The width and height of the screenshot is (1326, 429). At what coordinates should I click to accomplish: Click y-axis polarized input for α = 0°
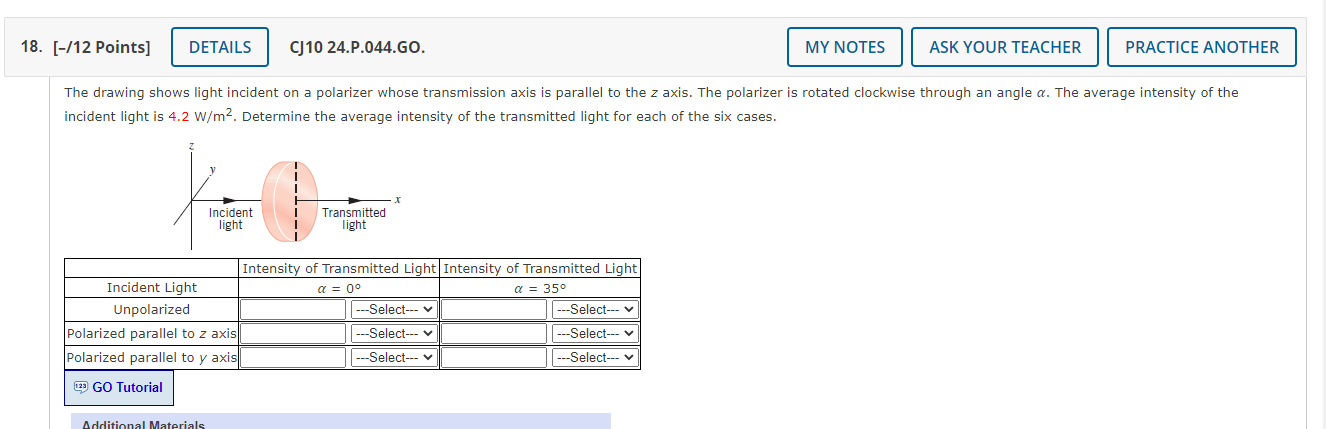tap(293, 358)
